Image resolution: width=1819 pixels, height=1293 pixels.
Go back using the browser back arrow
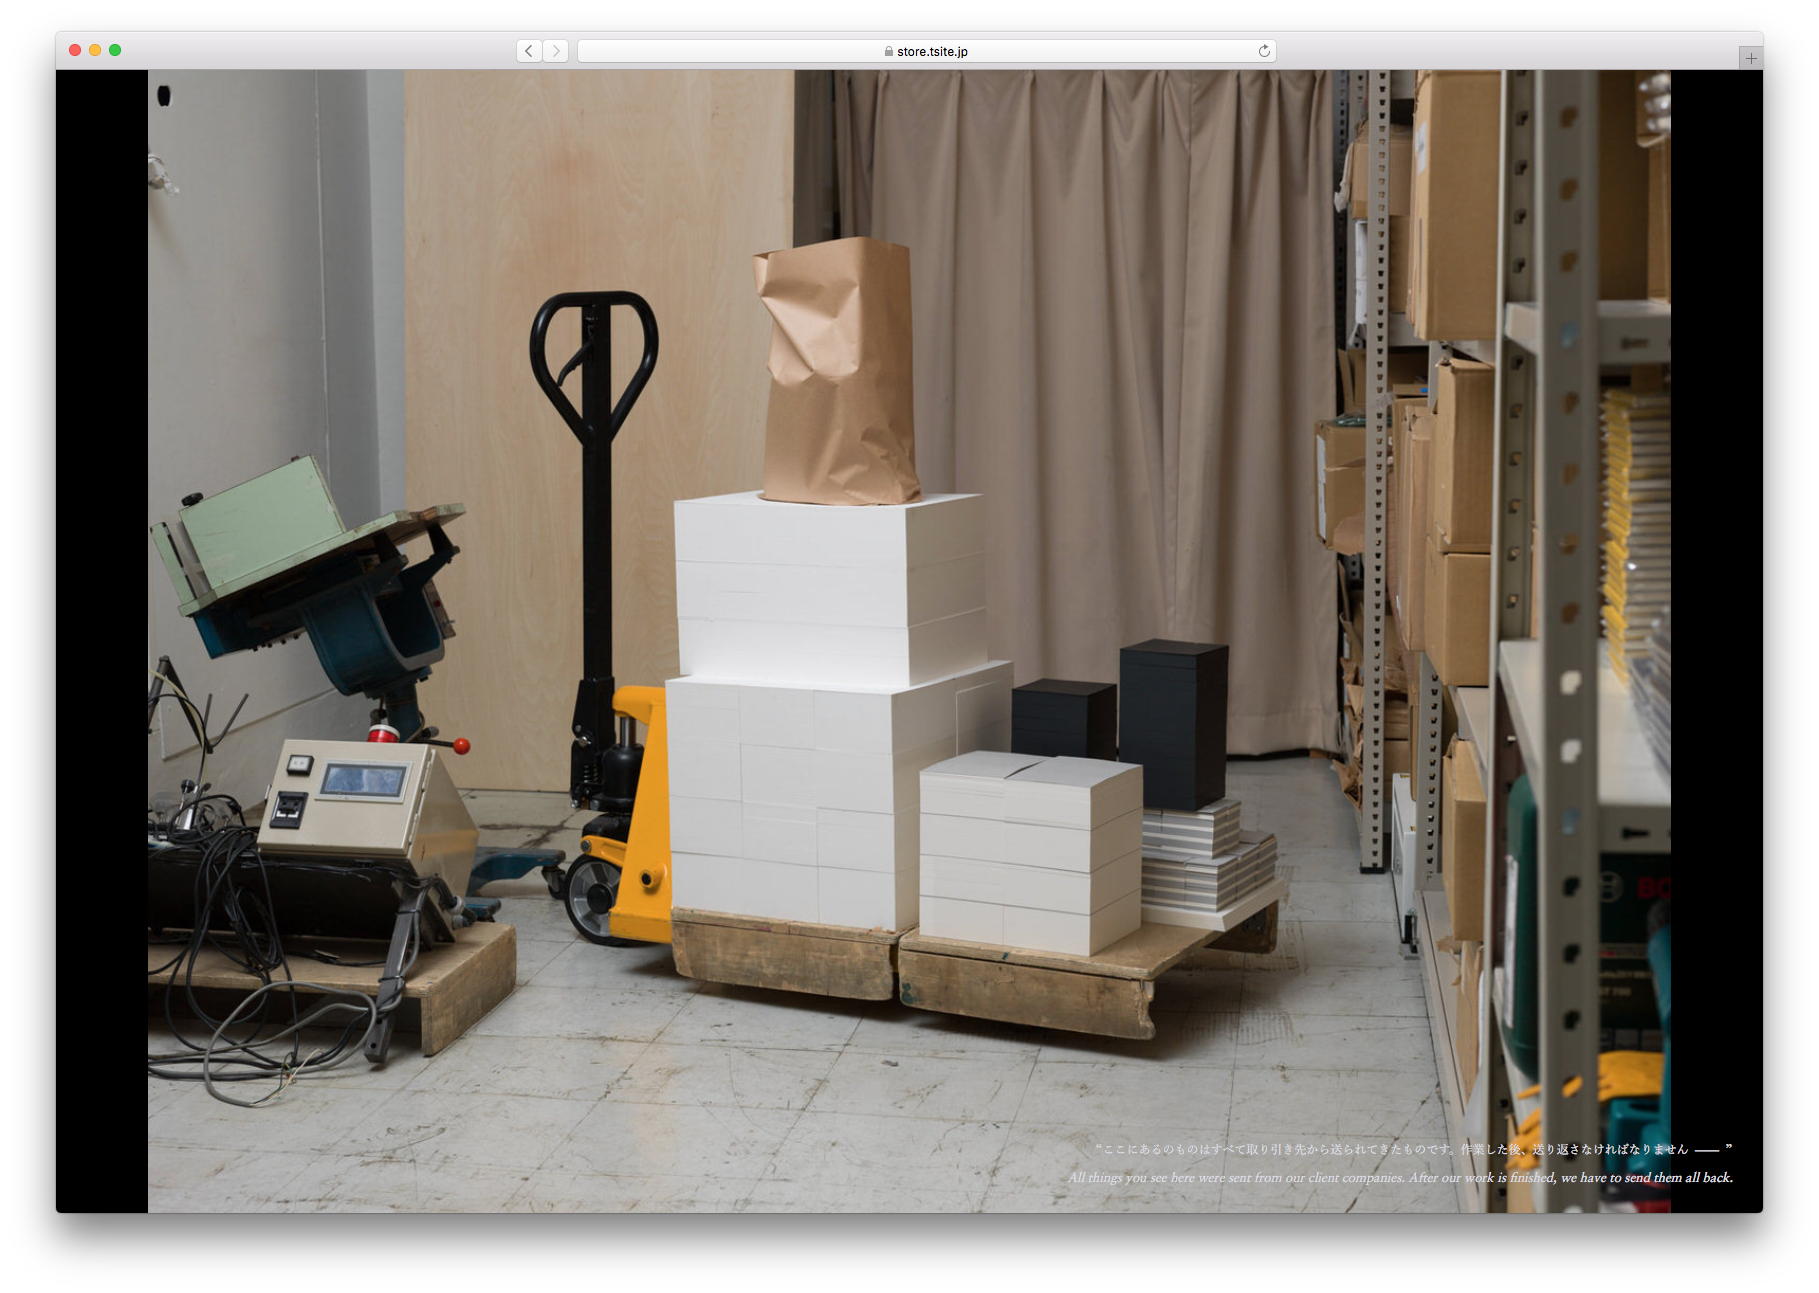529,51
